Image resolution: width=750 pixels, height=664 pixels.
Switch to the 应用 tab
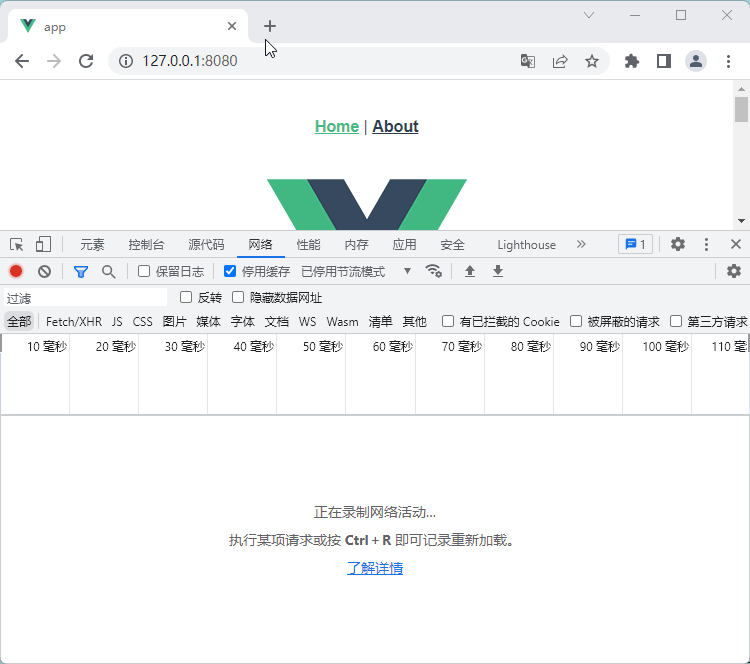(x=404, y=245)
